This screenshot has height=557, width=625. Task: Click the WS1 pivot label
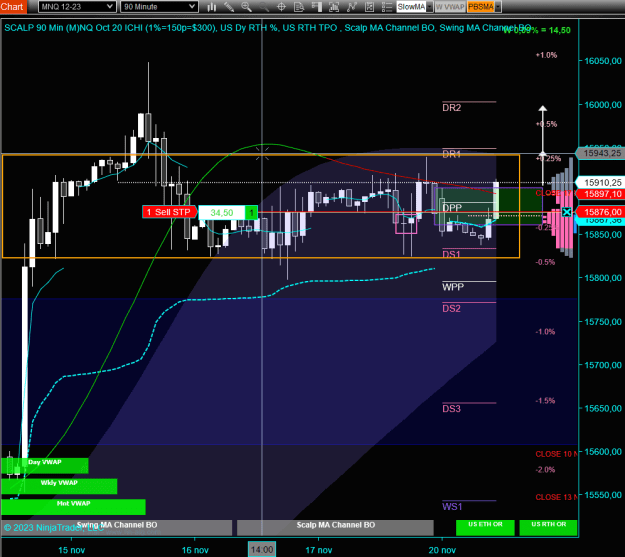click(x=452, y=507)
